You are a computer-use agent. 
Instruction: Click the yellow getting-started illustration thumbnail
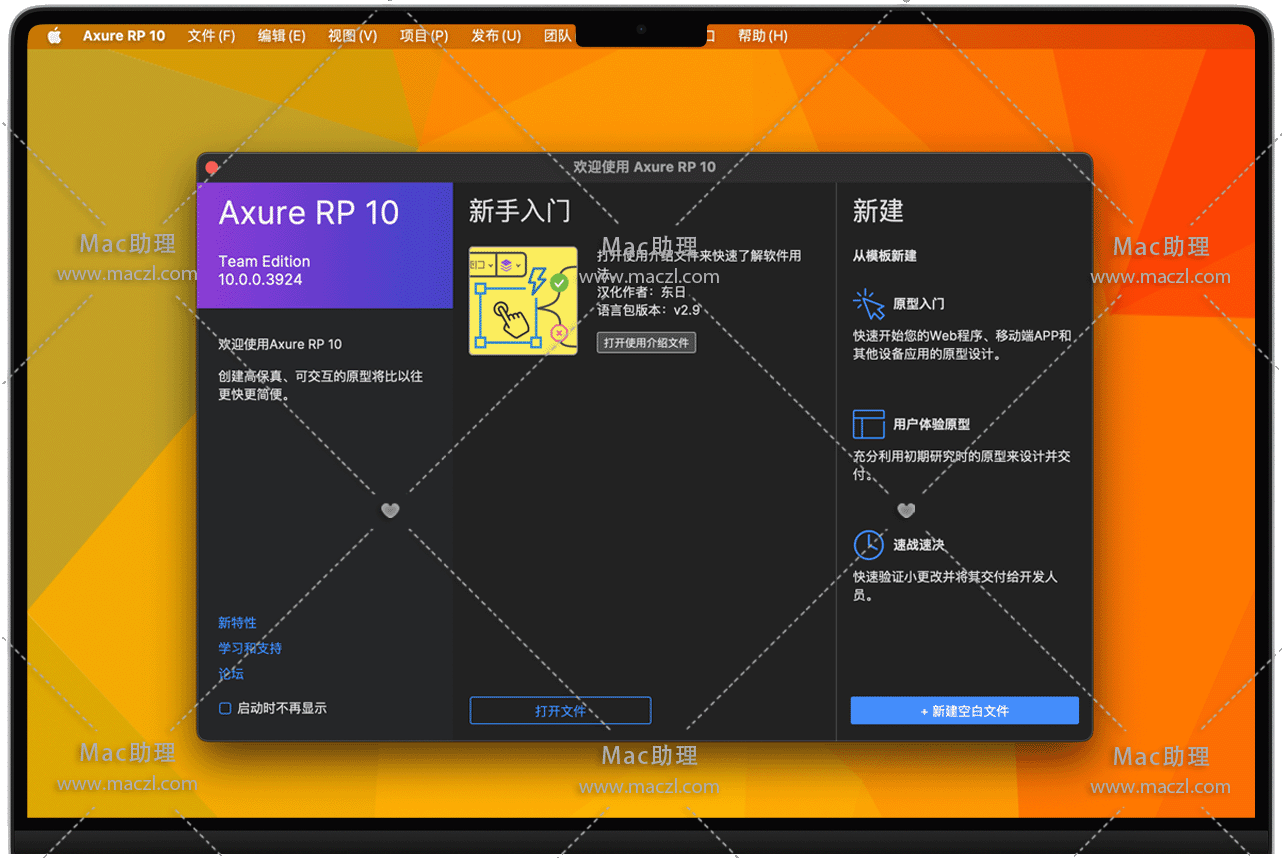tap(523, 301)
